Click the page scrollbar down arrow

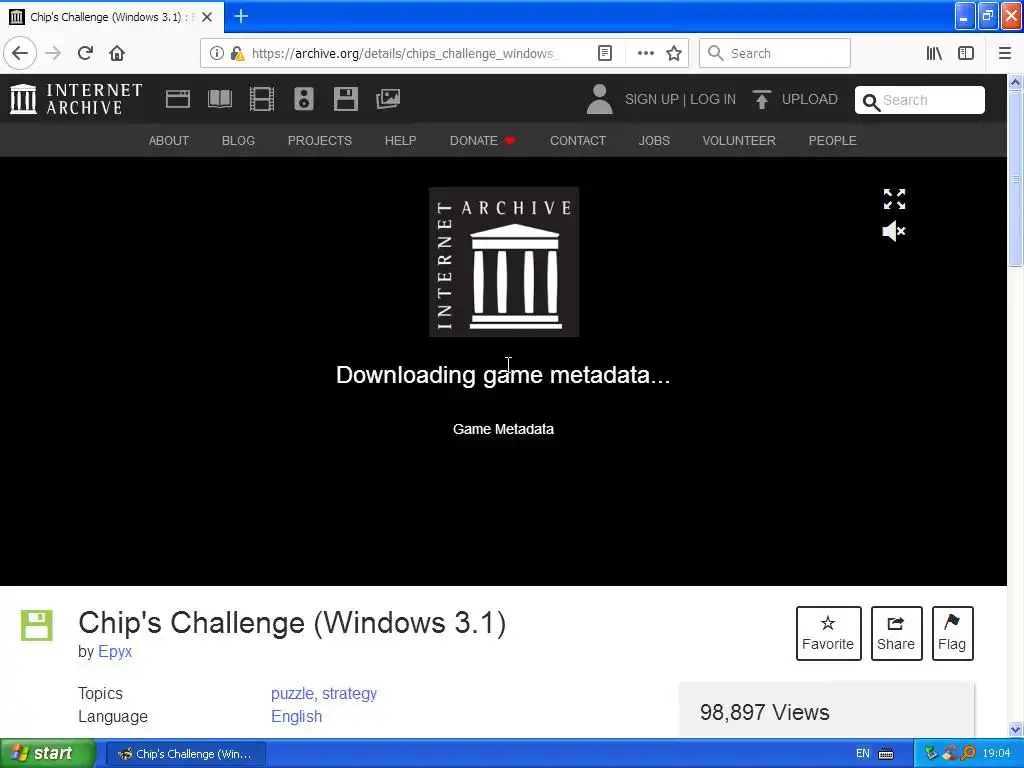point(1015,729)
